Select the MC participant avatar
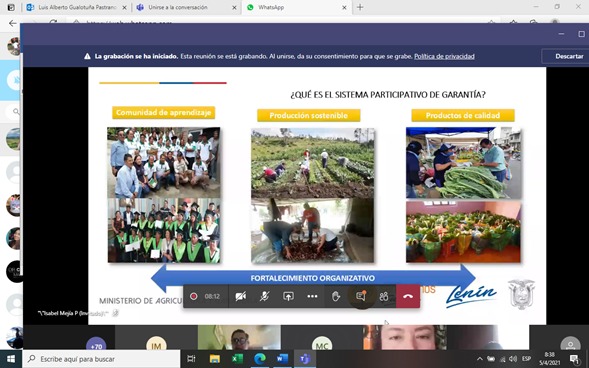The width and height of the screenshot is (589, 368). [322, 345]
